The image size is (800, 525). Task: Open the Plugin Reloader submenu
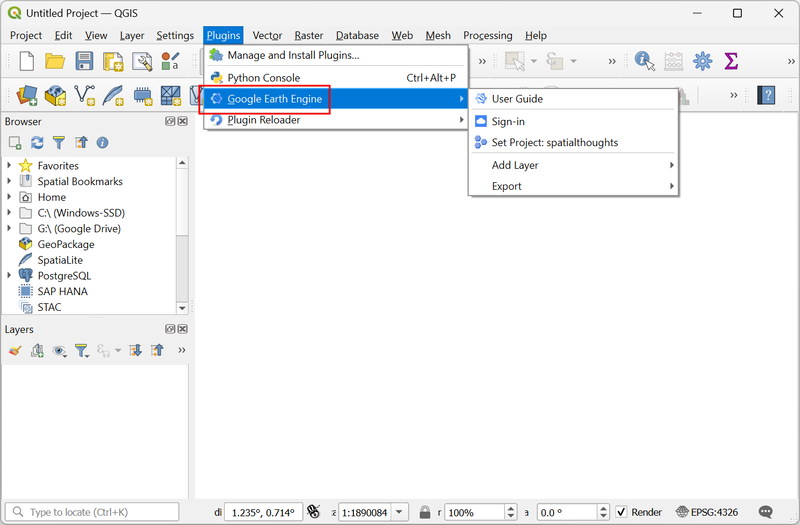point(336,120)
